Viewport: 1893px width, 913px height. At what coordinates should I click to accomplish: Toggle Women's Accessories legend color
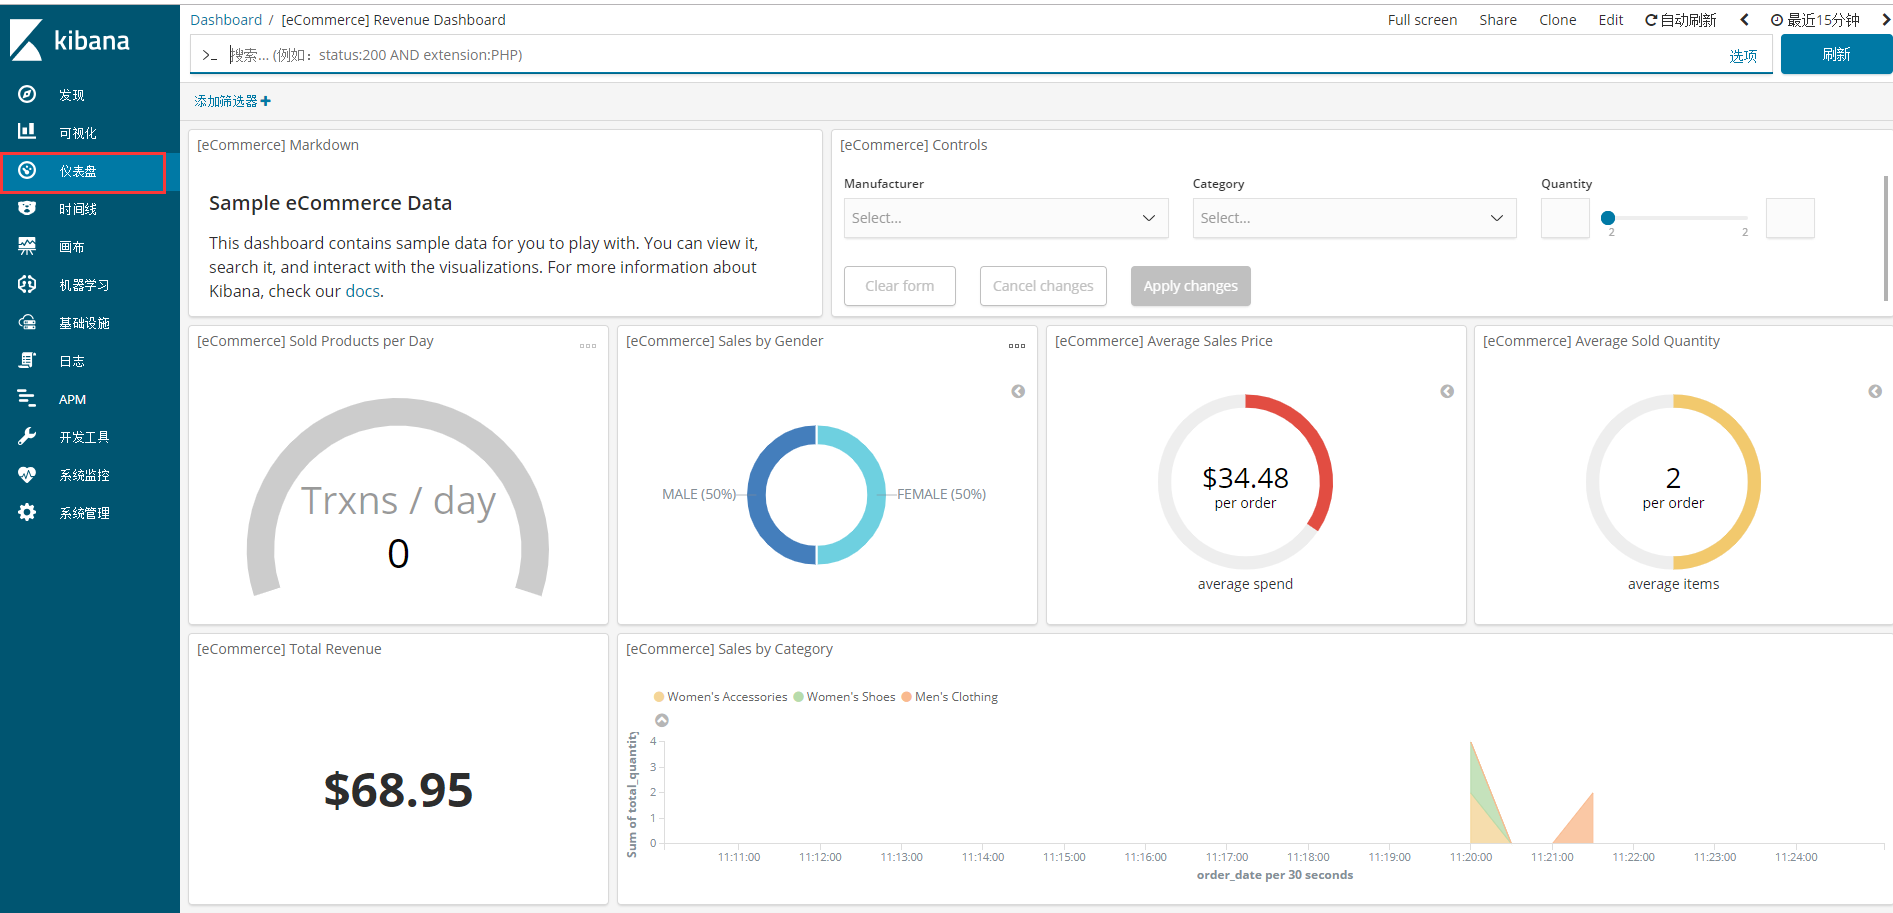pyautogui.click(x=659, y=697)
